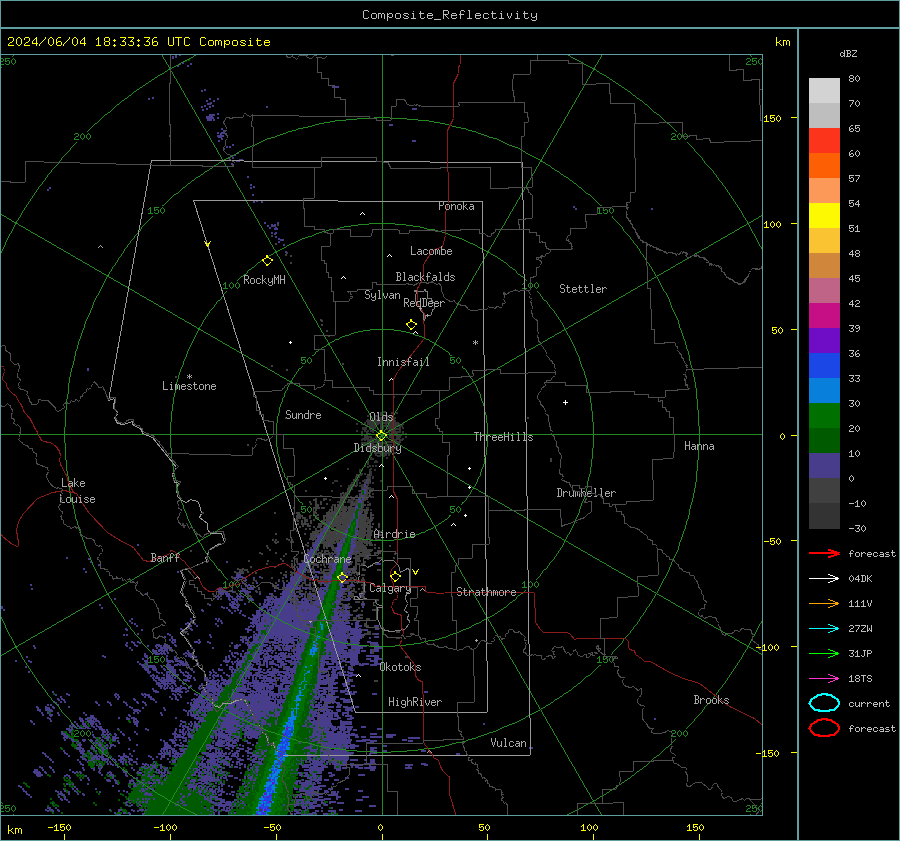
Task: Pick the brown 45–48 dBZ color swatch
Action: [824, 266]
